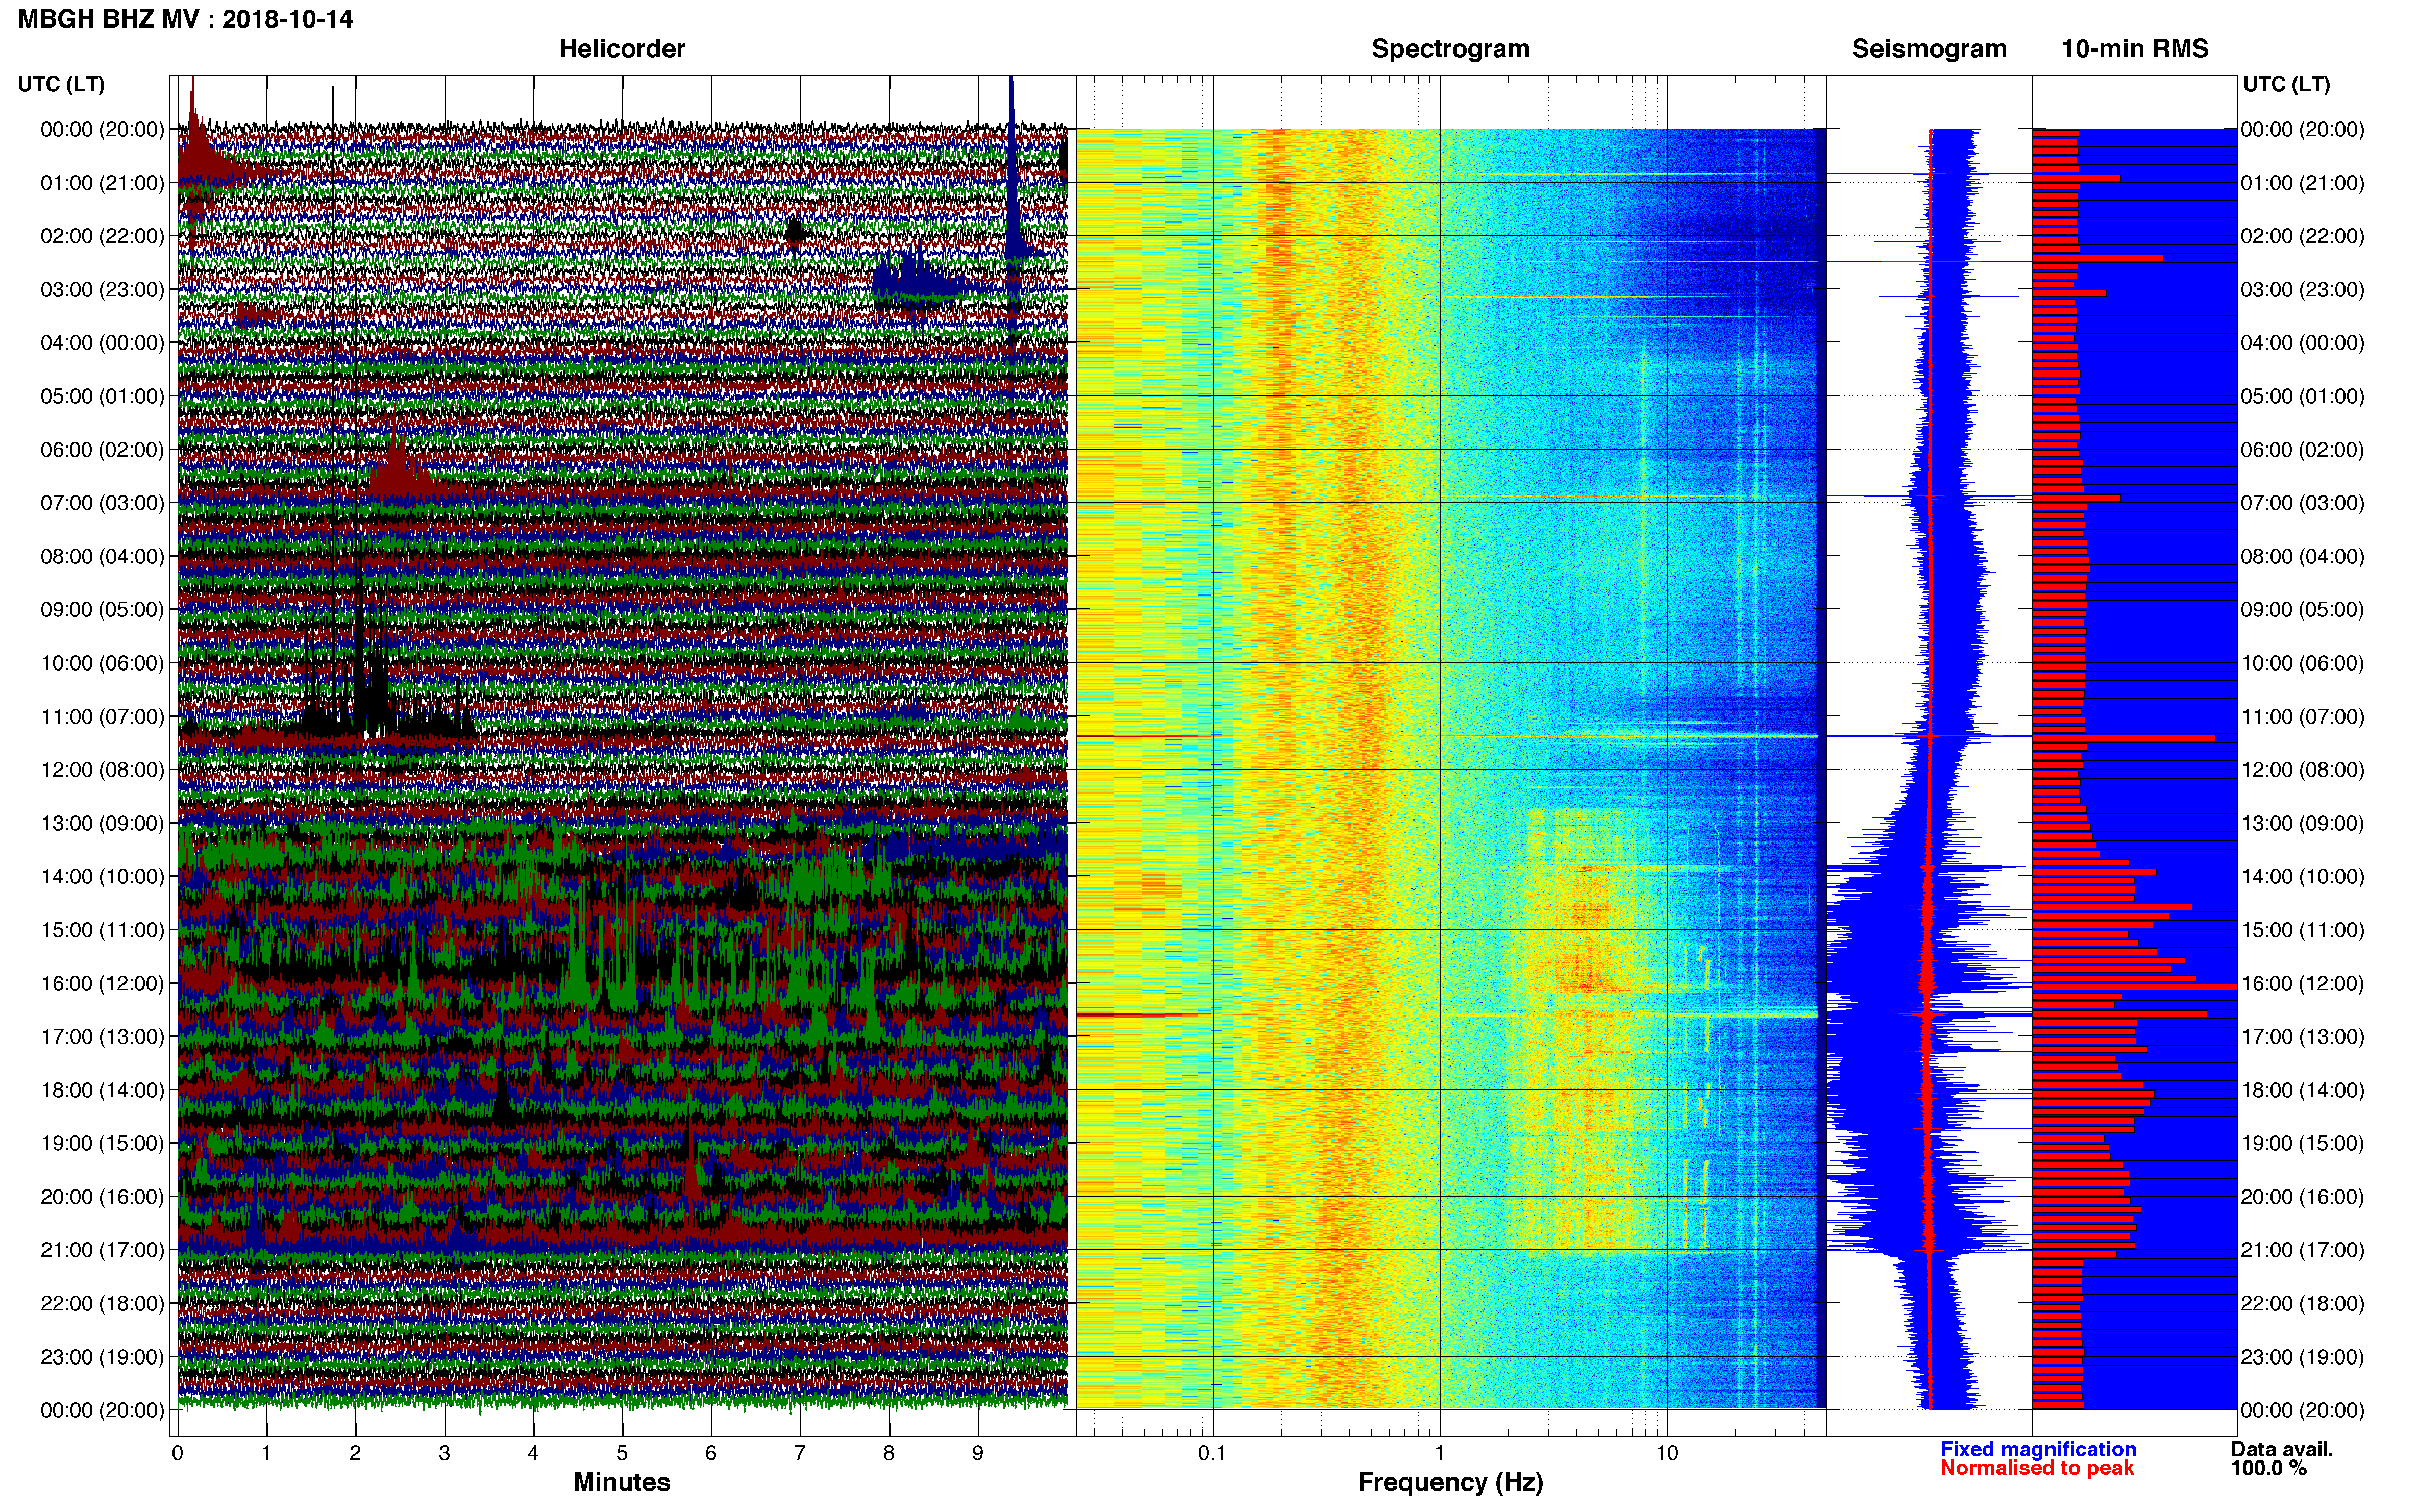Click helicorder time label 21:00 (17:00)
The image size is (2419, 1512).
102,1250
